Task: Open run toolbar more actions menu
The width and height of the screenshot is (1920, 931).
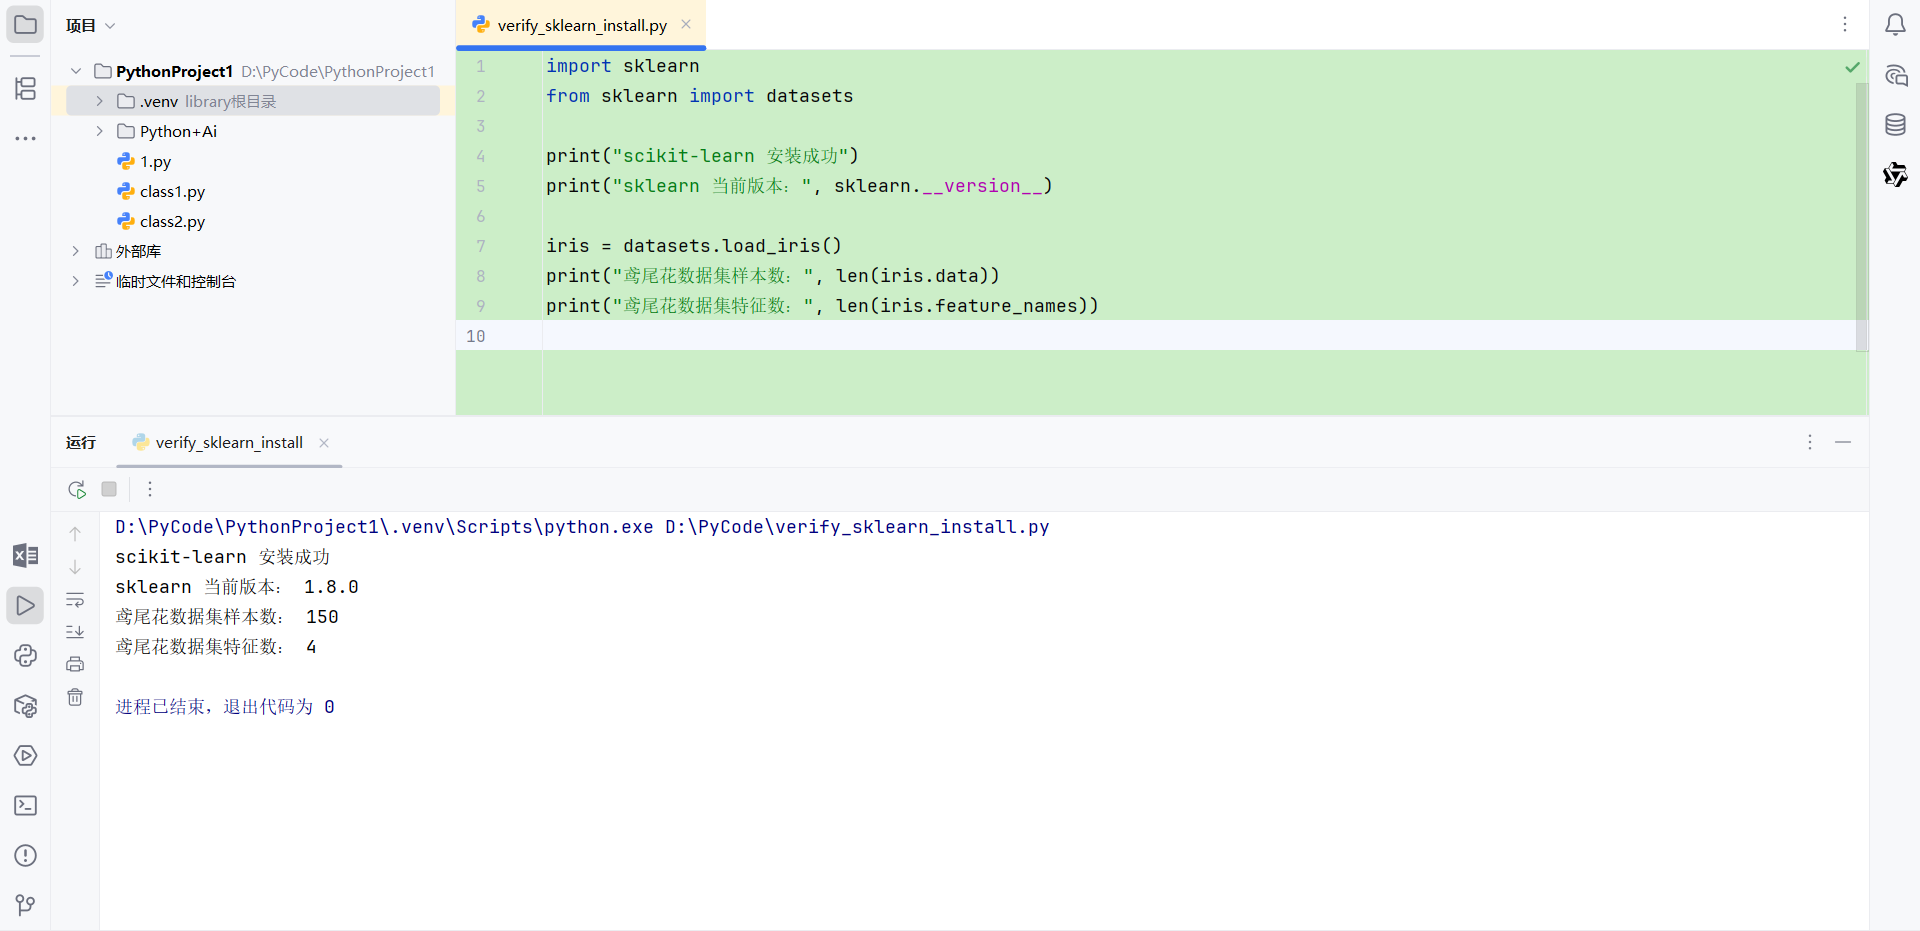Action: pos(150,489)
